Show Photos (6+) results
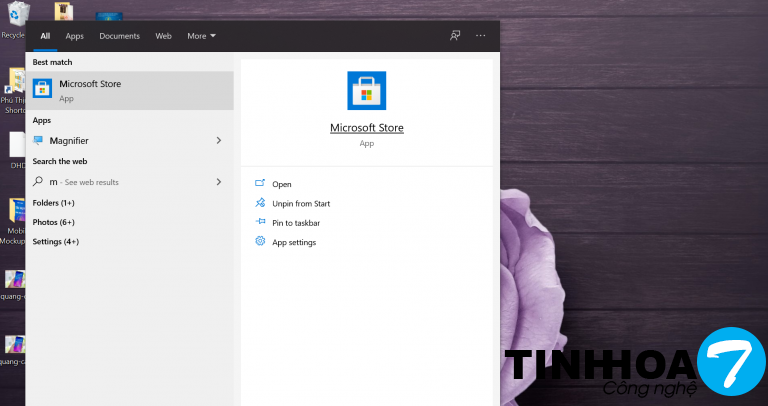This screenshot has height=406, width=768. (54, 222)
